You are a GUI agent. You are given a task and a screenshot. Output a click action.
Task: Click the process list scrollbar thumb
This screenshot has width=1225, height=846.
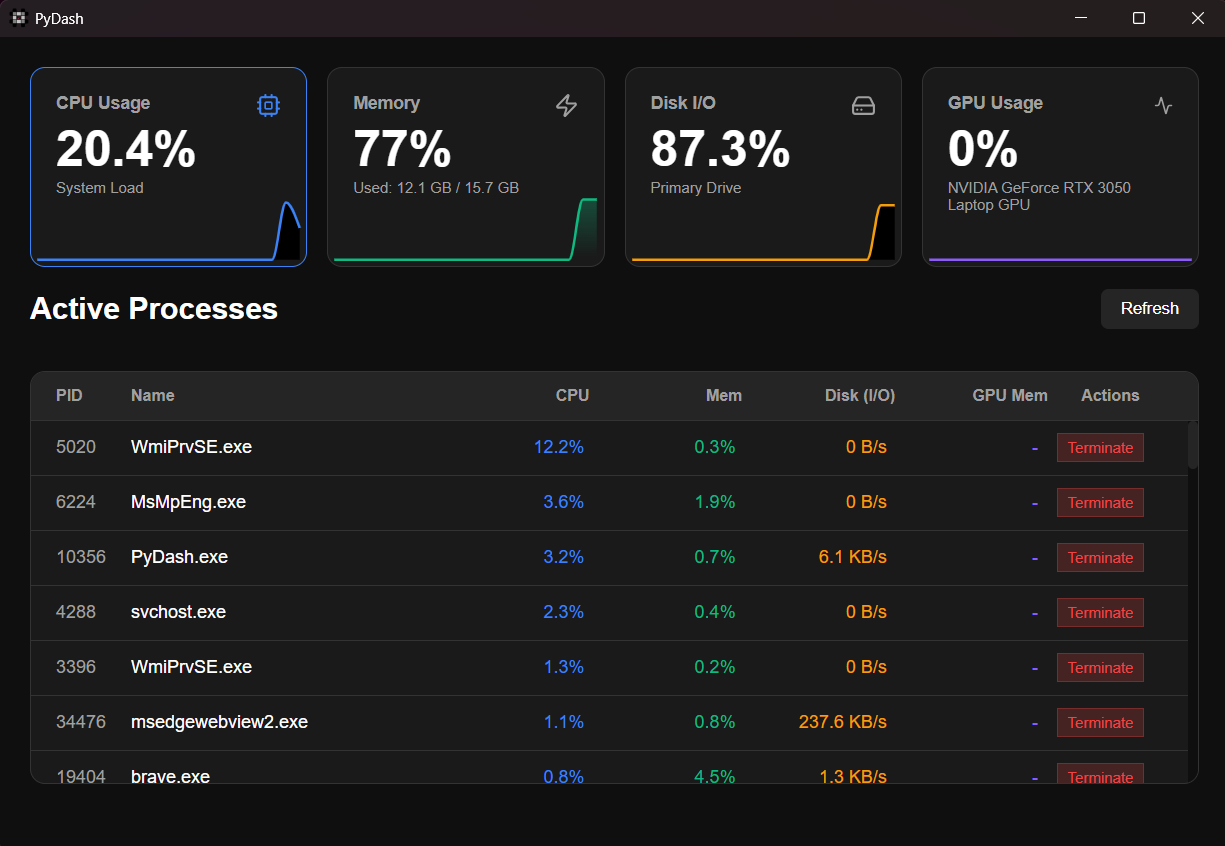tap(1192, 445)
